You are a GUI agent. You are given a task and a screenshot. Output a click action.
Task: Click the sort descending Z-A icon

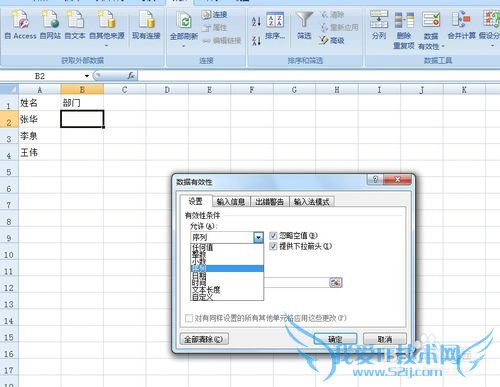256,41
